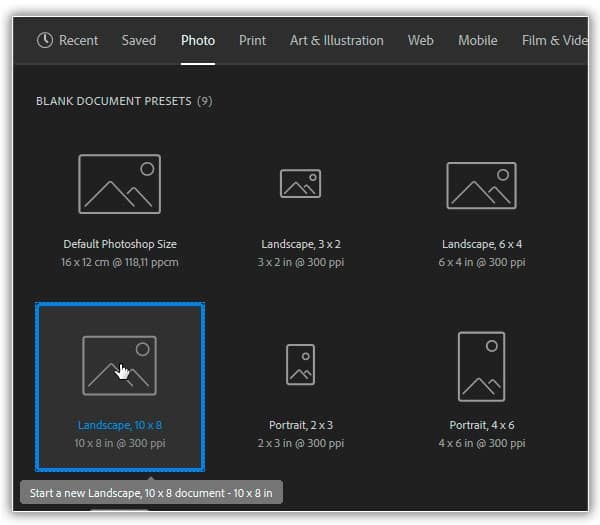The image size is (600, 525).
Task: Choose the Default Photoshop Size preset icon
Action: [119, 184]
